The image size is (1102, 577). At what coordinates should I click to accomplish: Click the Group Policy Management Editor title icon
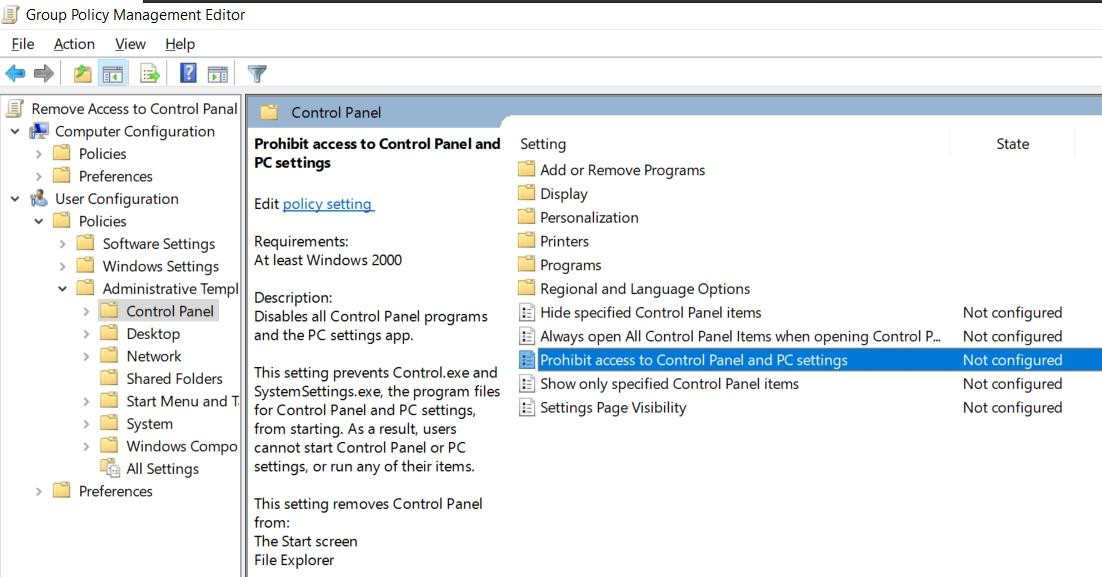(x=10, y=14)
